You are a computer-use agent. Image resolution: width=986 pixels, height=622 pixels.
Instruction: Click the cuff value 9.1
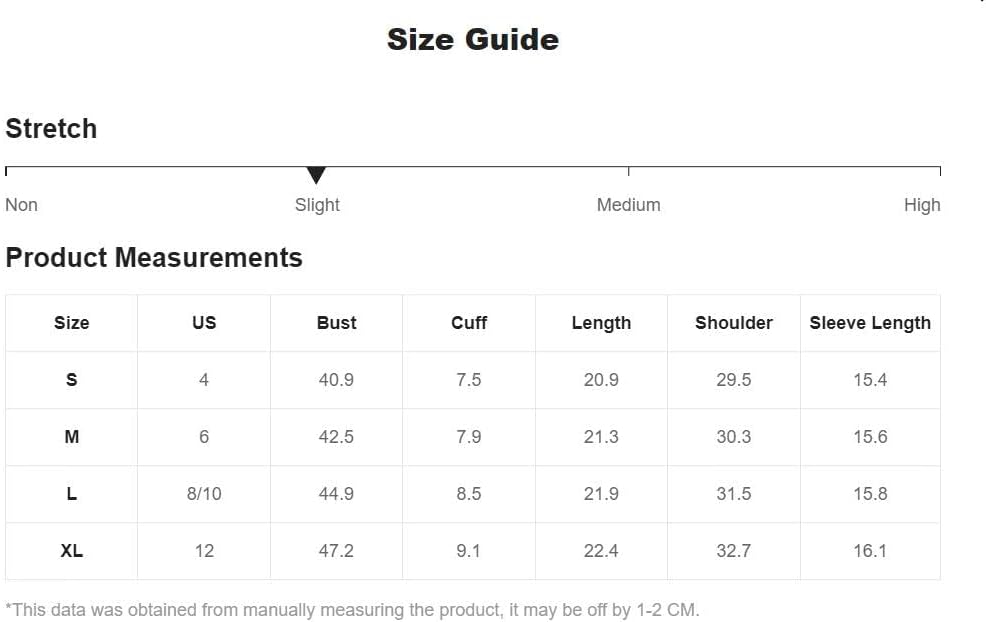tap(468, 551)
